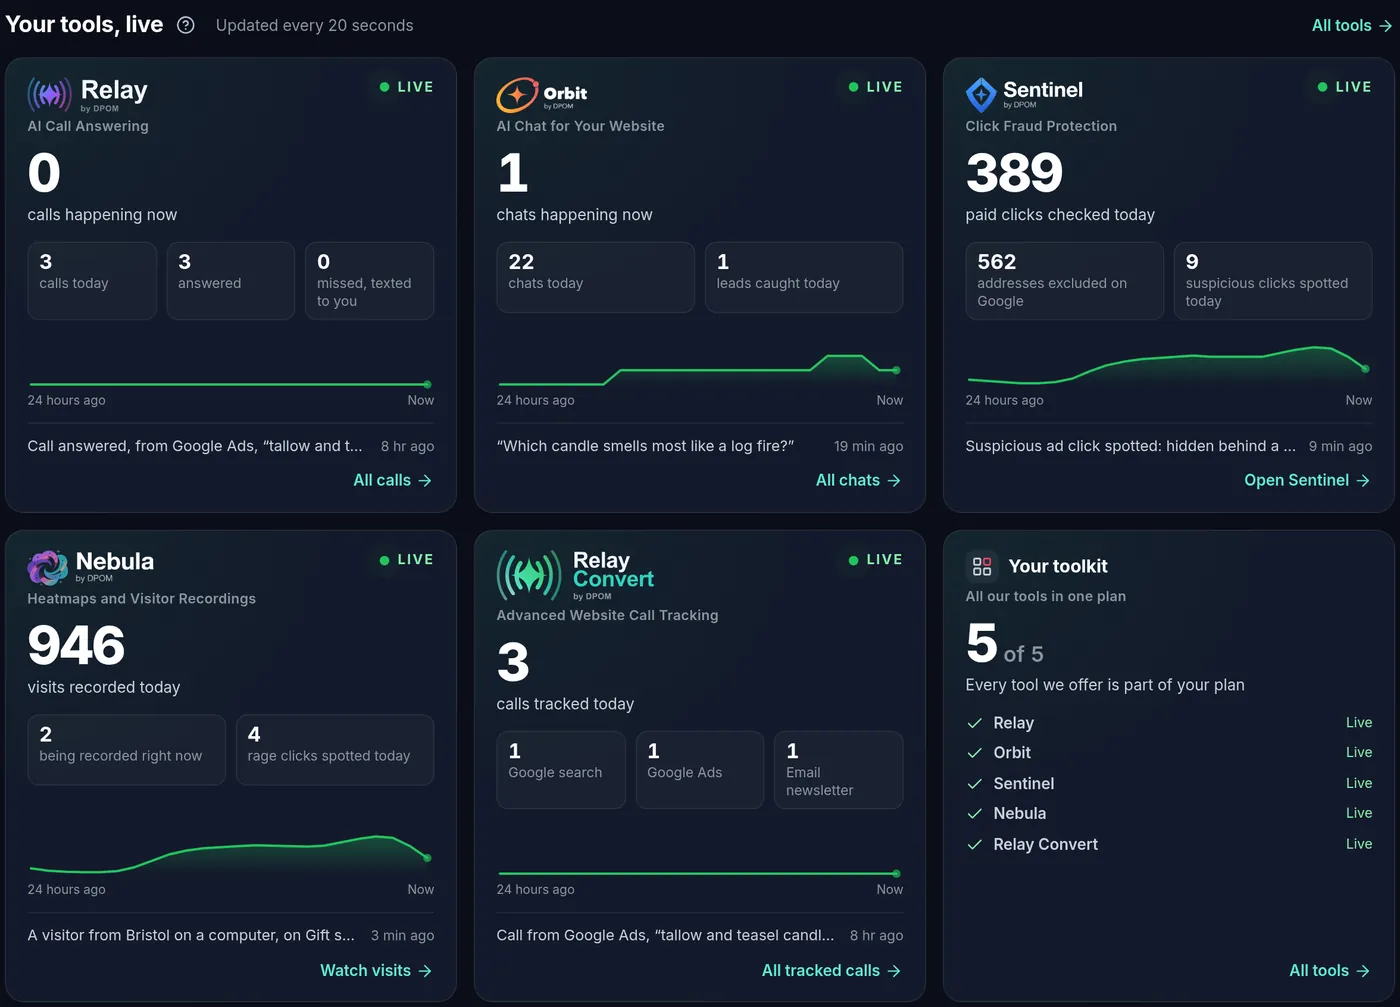The height and width of the screenshot is (1007, 1400).
Task: Select the addresses excluded on Google tile
Action: [1065, 281]
